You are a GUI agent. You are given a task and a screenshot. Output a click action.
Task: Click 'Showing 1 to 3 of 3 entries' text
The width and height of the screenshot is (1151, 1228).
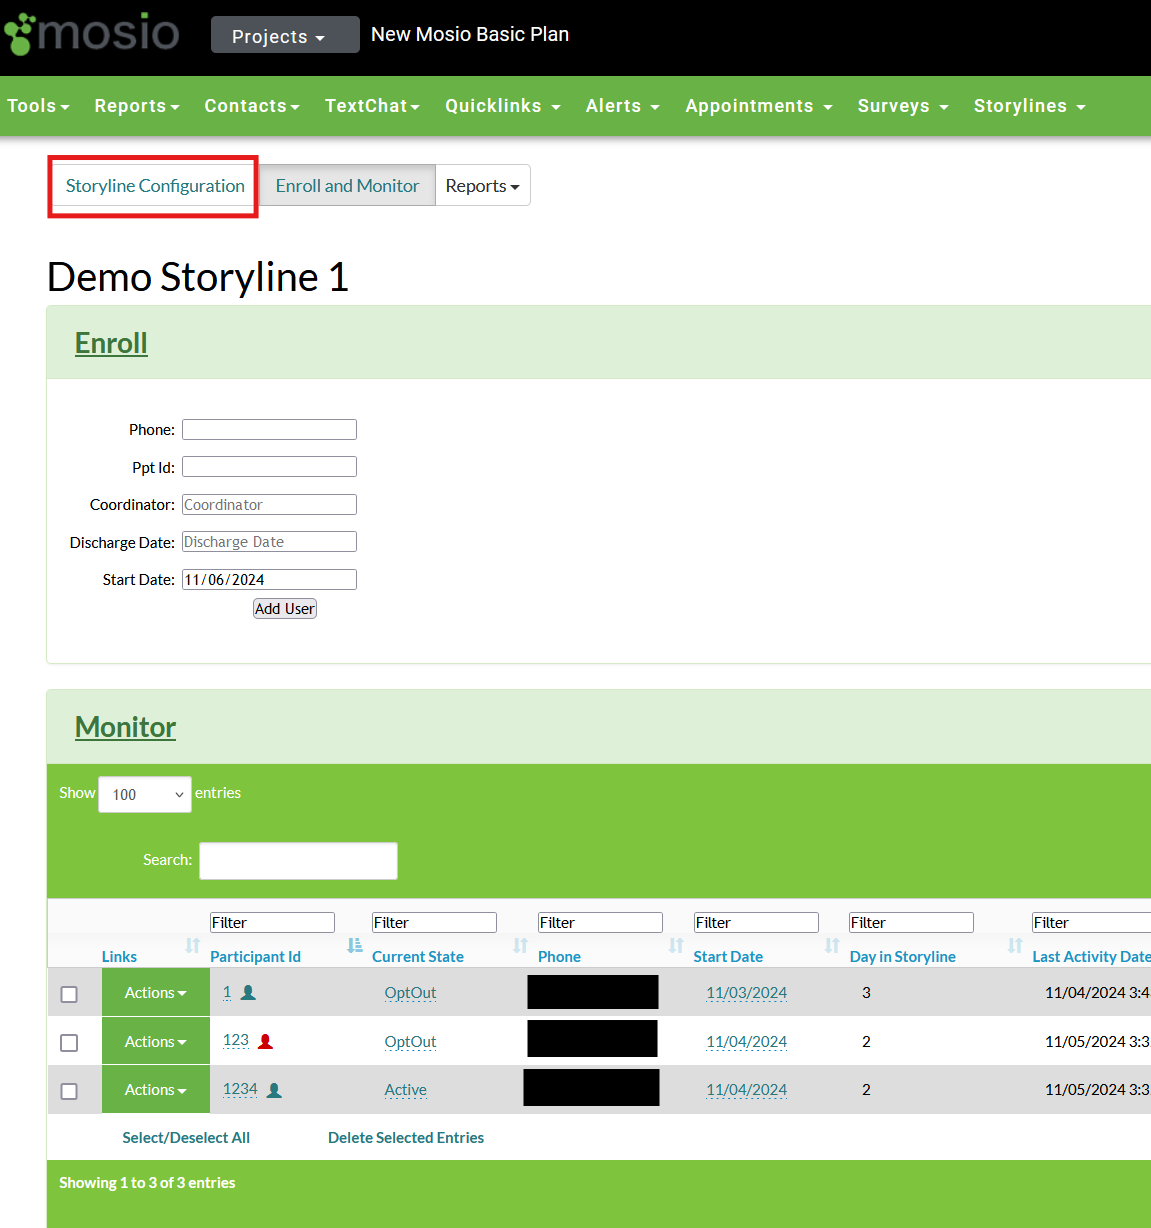click(147, 1183)
